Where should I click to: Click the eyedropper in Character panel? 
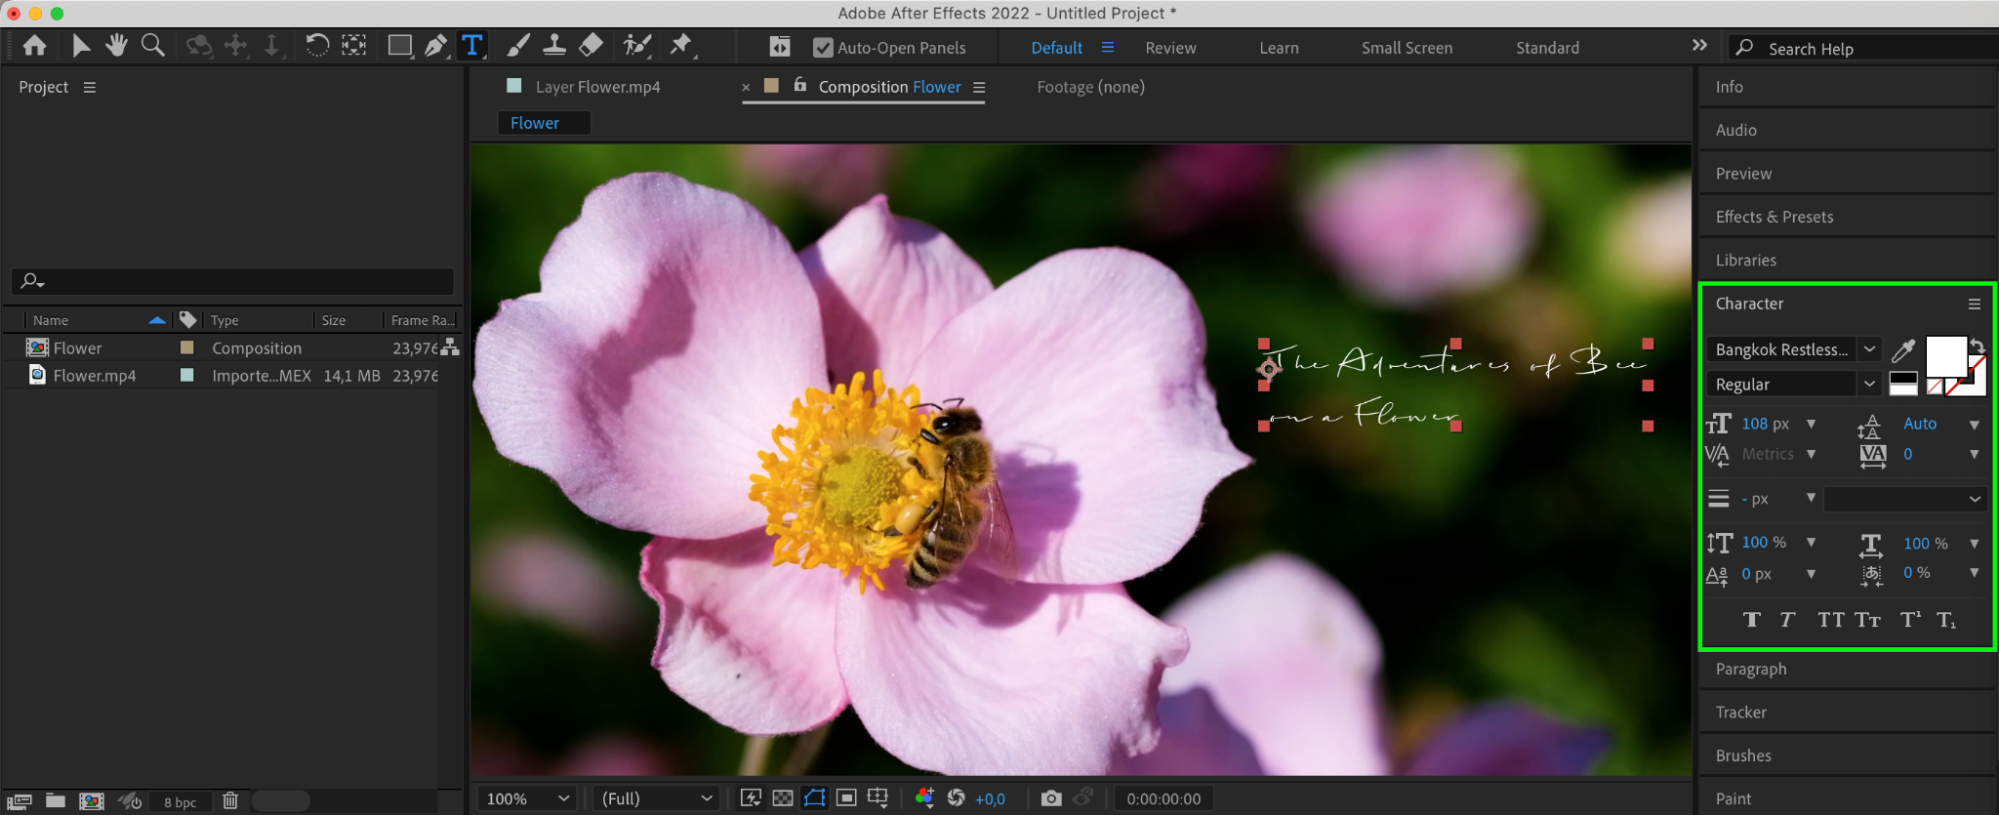tap(1903, 350)
